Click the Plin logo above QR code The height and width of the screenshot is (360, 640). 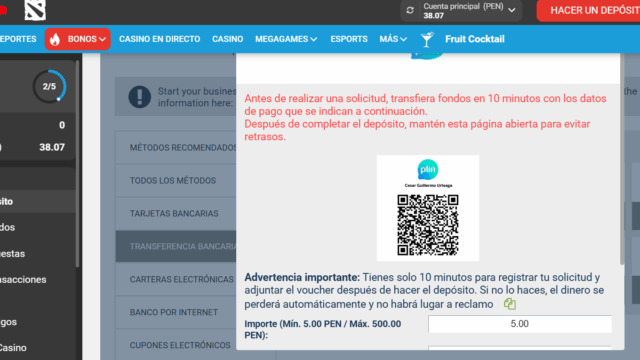coord(428,169)
